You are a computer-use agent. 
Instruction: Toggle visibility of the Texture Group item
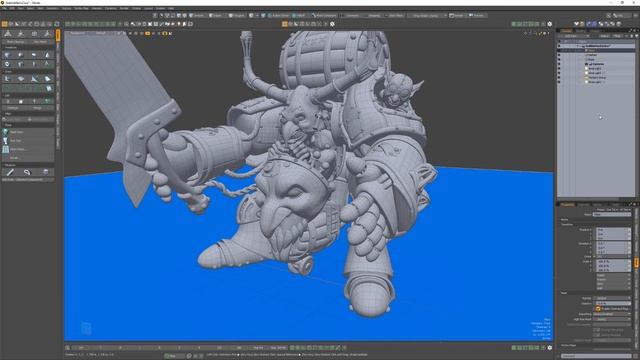559,77
